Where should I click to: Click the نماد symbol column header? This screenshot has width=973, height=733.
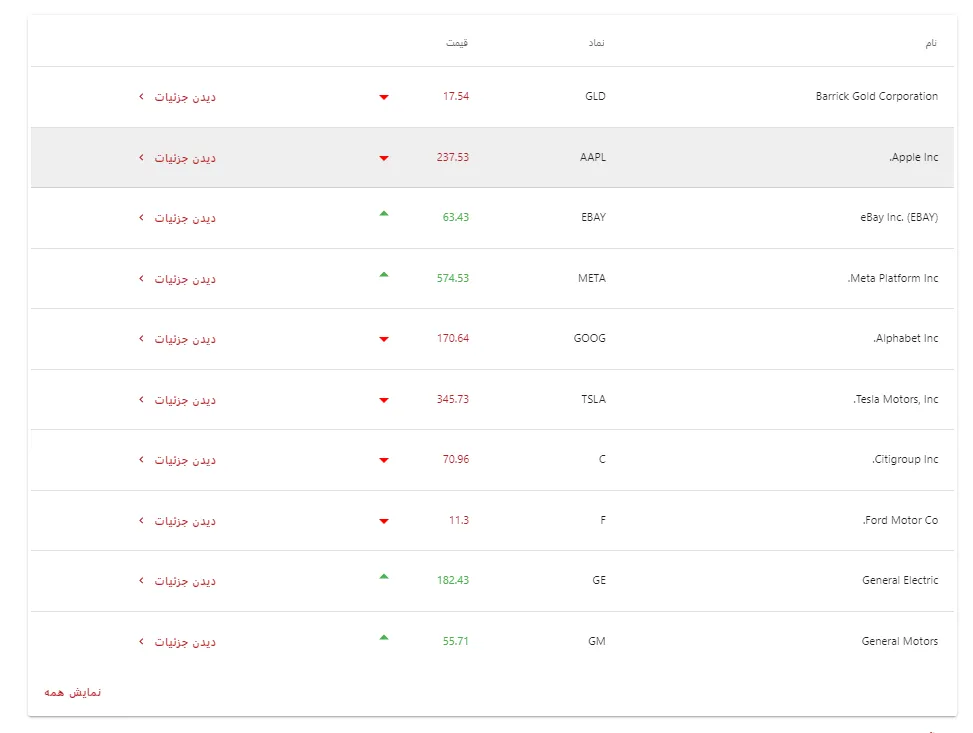tap(596, 43)
